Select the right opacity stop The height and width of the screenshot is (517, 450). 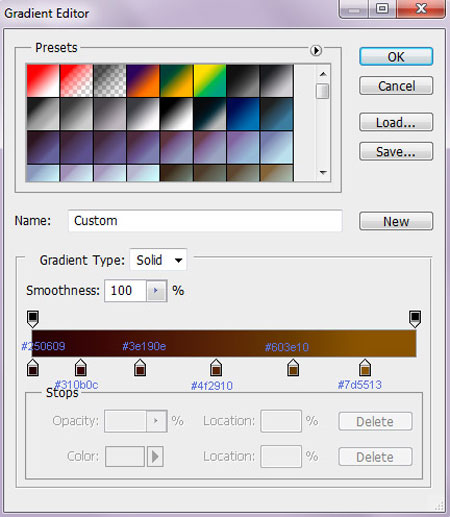pos(415,319)
